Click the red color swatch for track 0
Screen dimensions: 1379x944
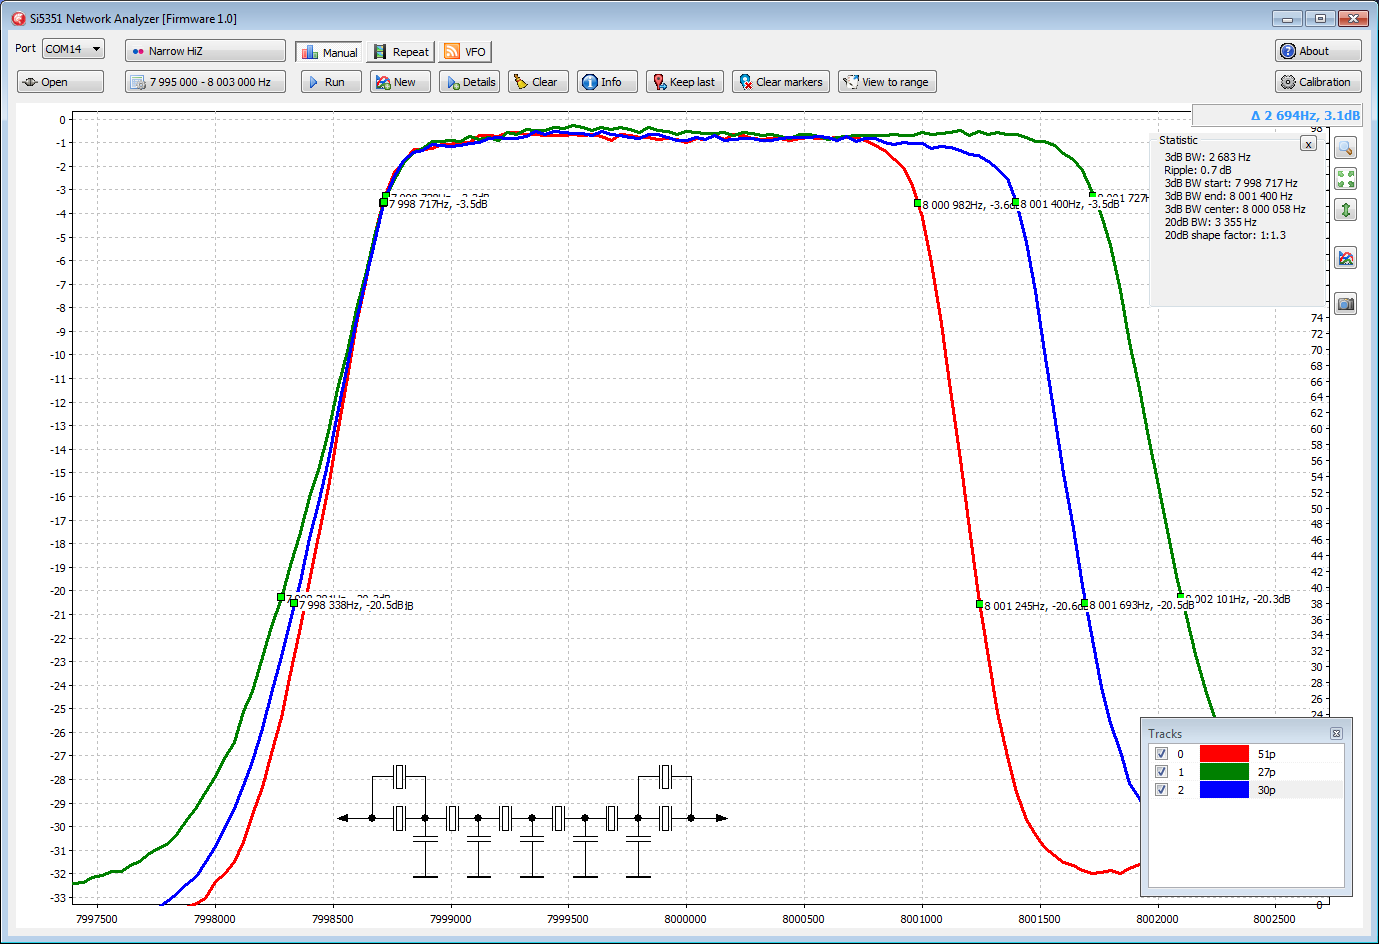[x=1224, y=754]
